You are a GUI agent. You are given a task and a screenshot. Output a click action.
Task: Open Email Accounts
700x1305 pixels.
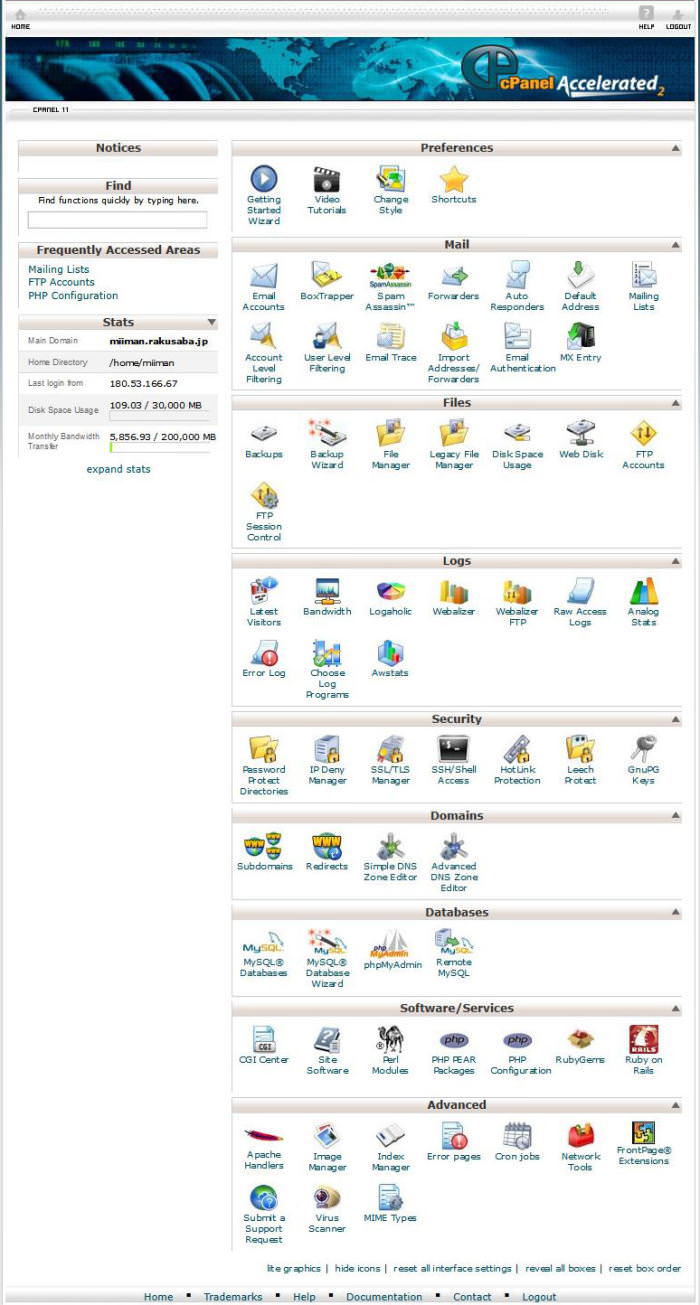click(x=264, y=276)
